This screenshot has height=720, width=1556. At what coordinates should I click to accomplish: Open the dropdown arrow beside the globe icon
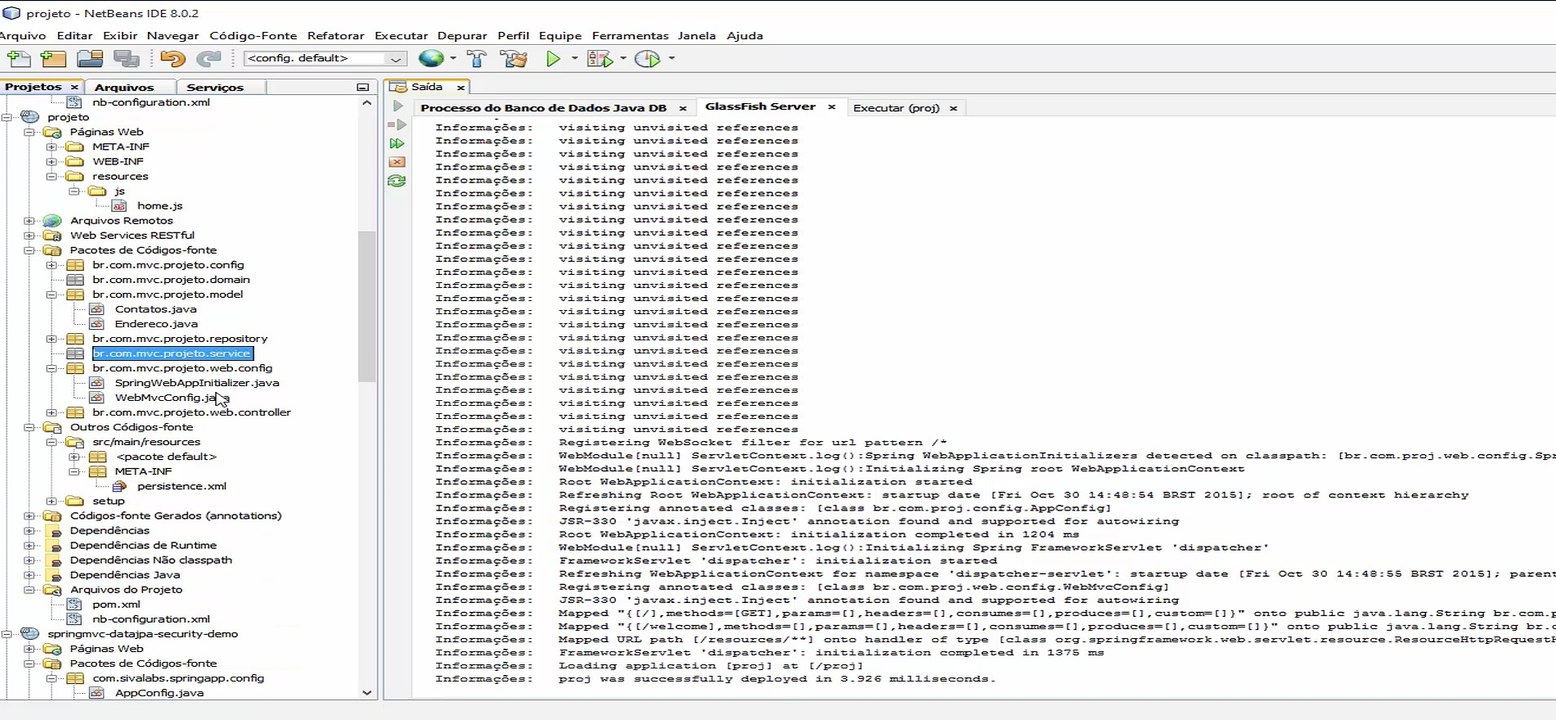coord(452,59)
